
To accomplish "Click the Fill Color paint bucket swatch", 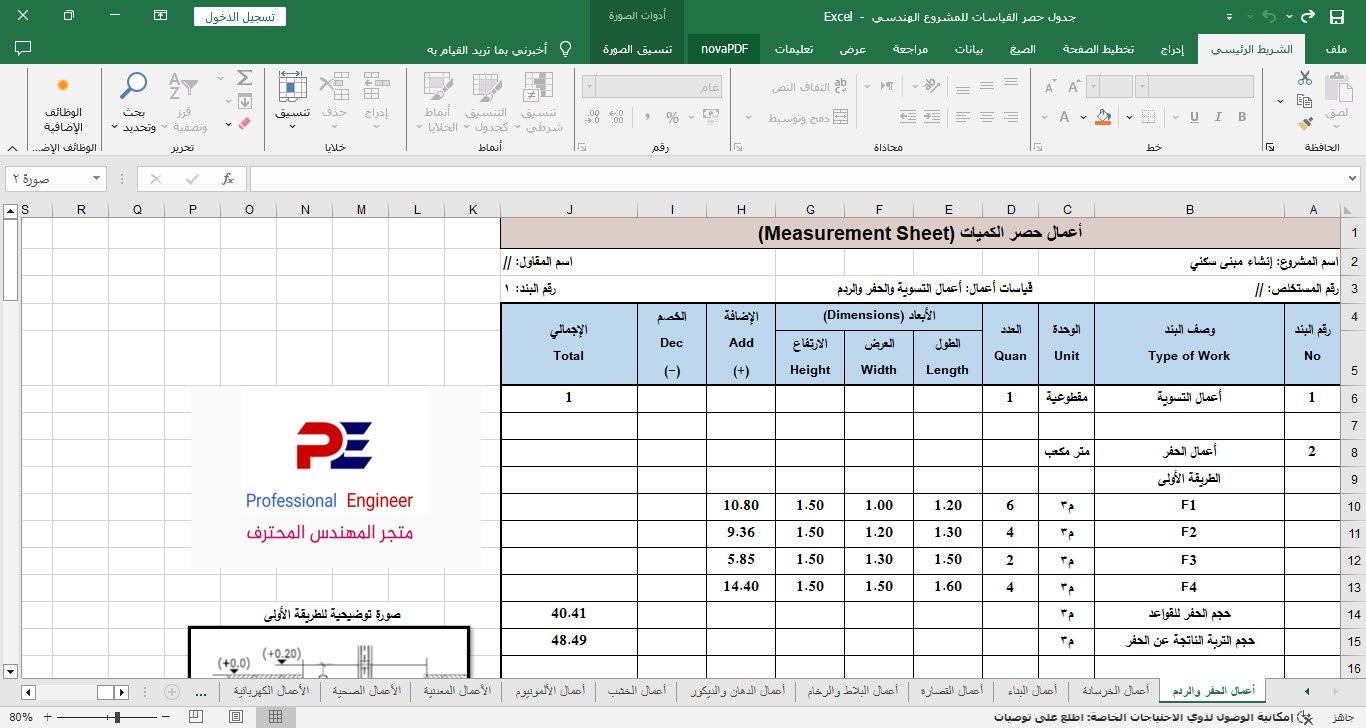I will (1103, 117).
